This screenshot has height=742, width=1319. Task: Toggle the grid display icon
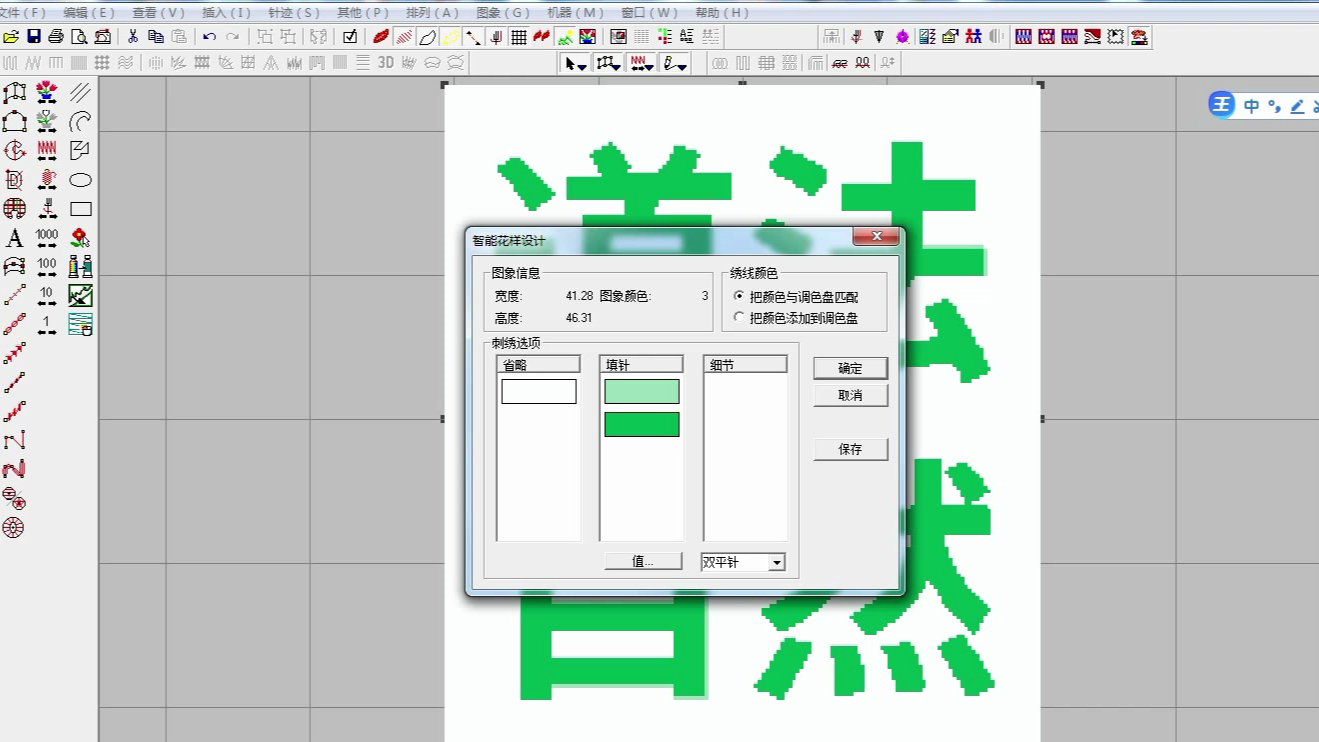(519, 37)
